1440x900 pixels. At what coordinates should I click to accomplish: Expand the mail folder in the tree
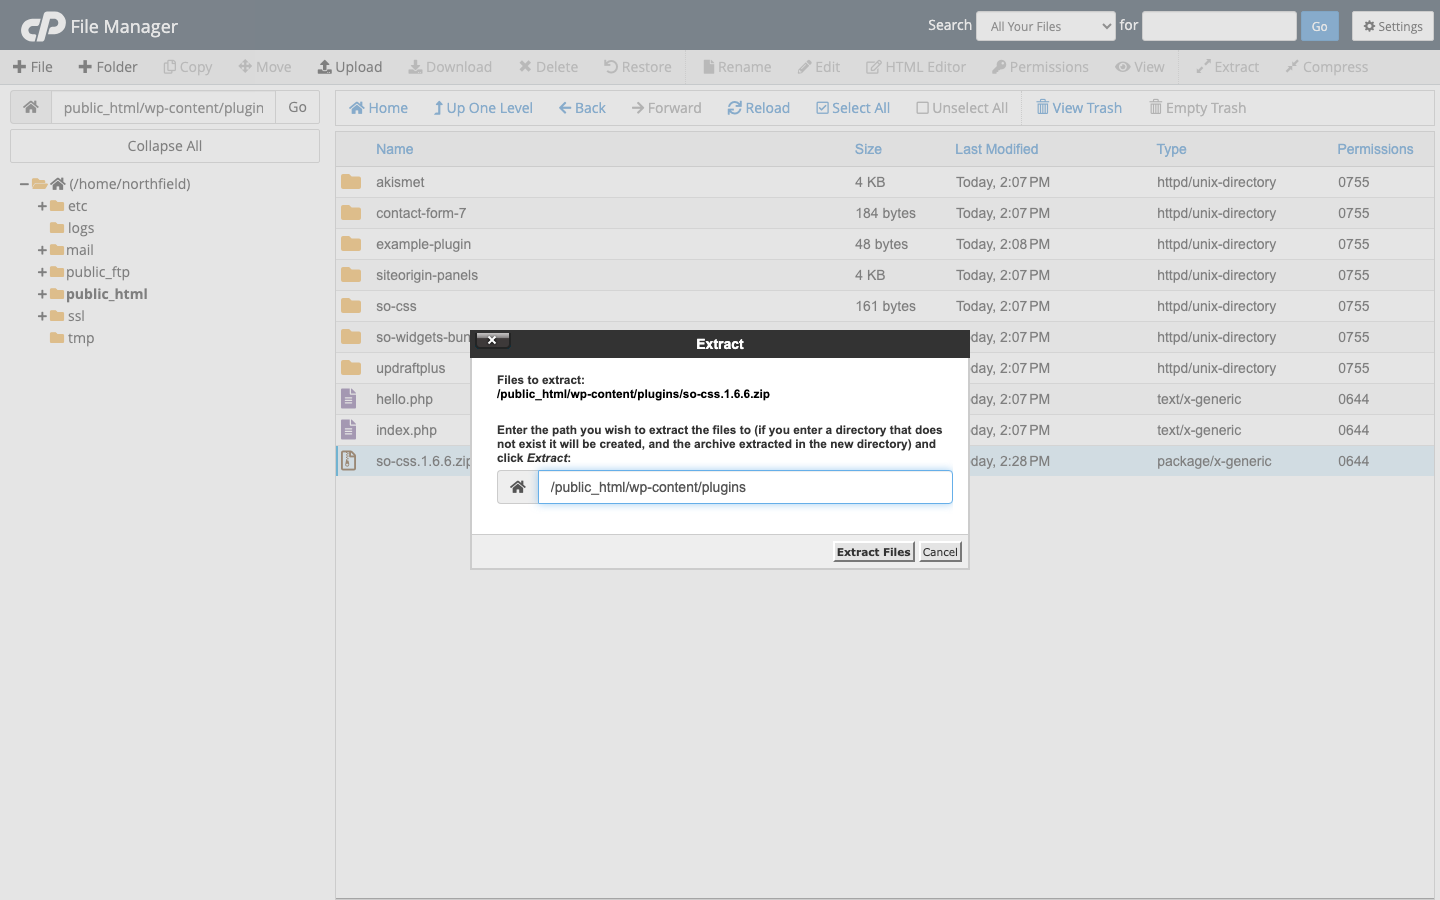(42, 250)
